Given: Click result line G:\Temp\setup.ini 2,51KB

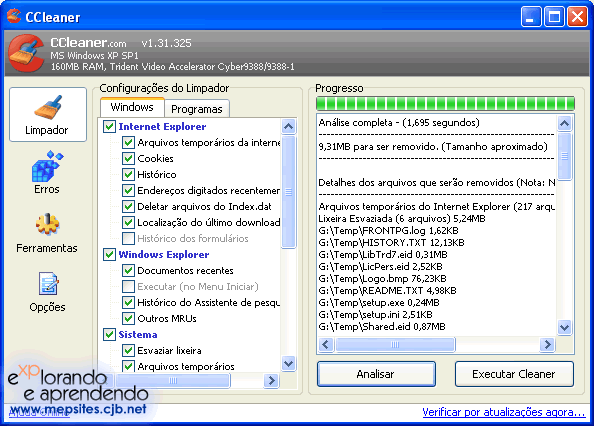Looking at the screenshot, I should pyautogui.click(x=375, y=315).
